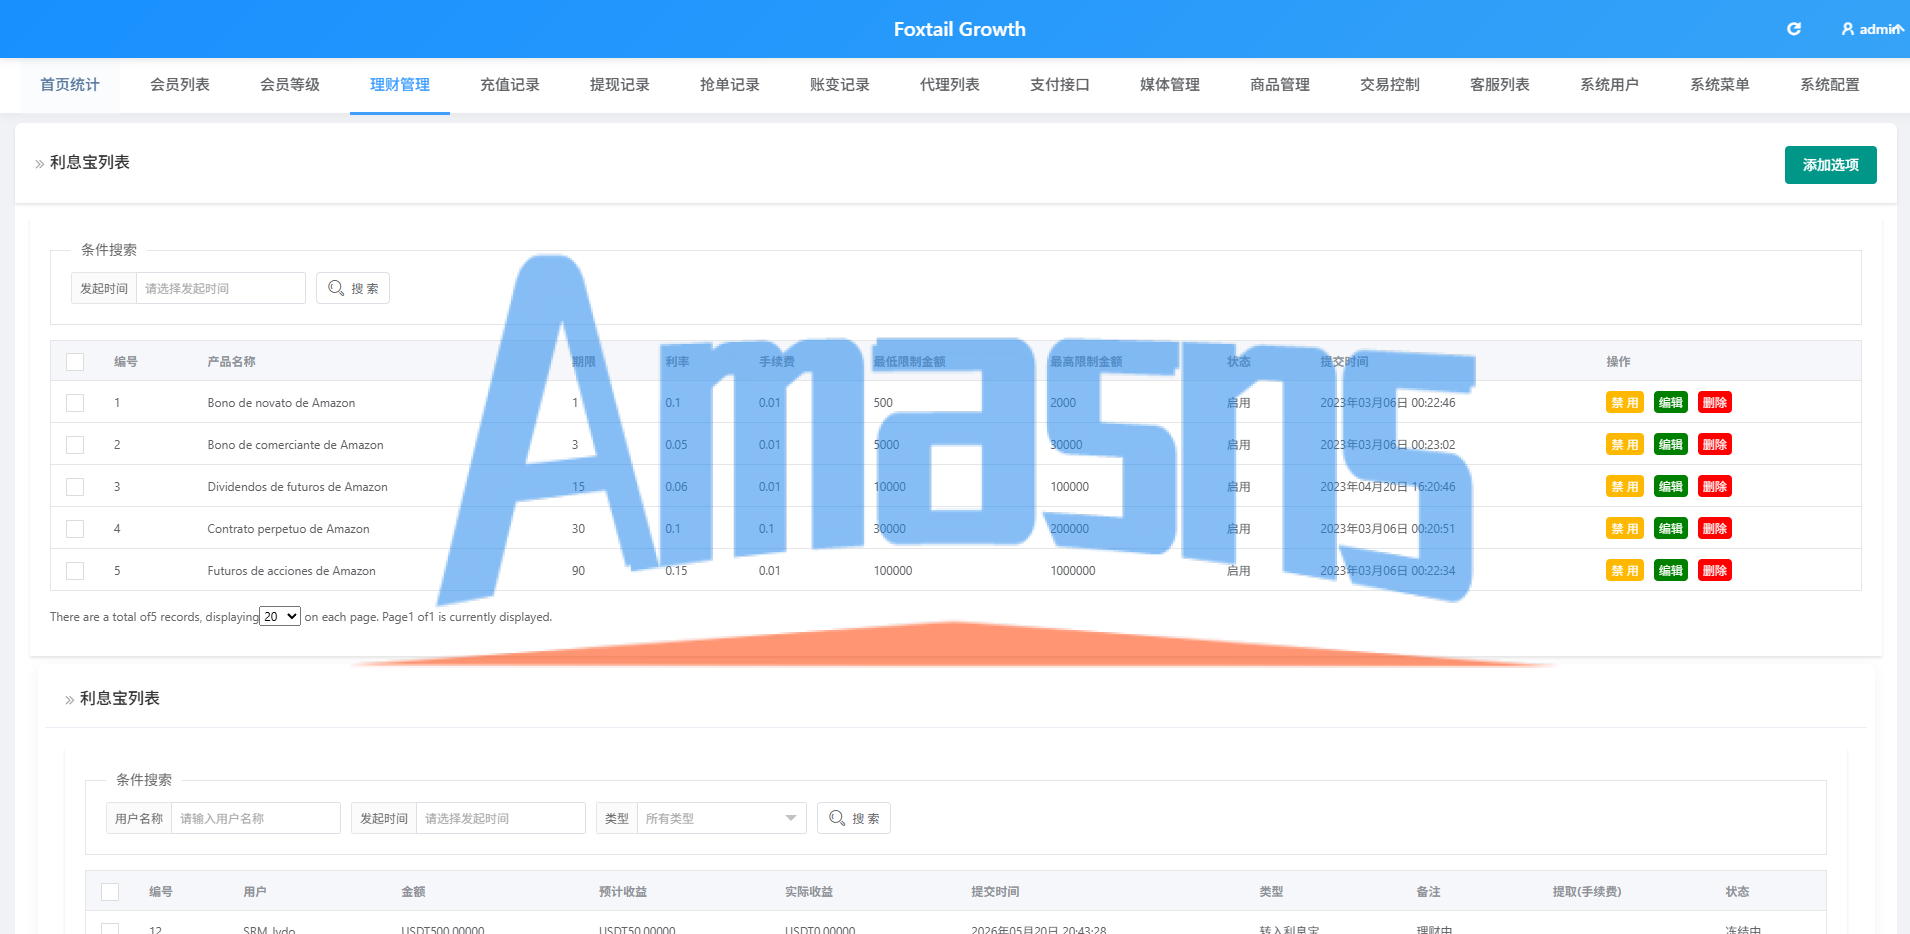This screenshot has height=934, width=1910.
Task: Click the lower 请选择发起时间 date field
Action: click(x=501, y=818)
